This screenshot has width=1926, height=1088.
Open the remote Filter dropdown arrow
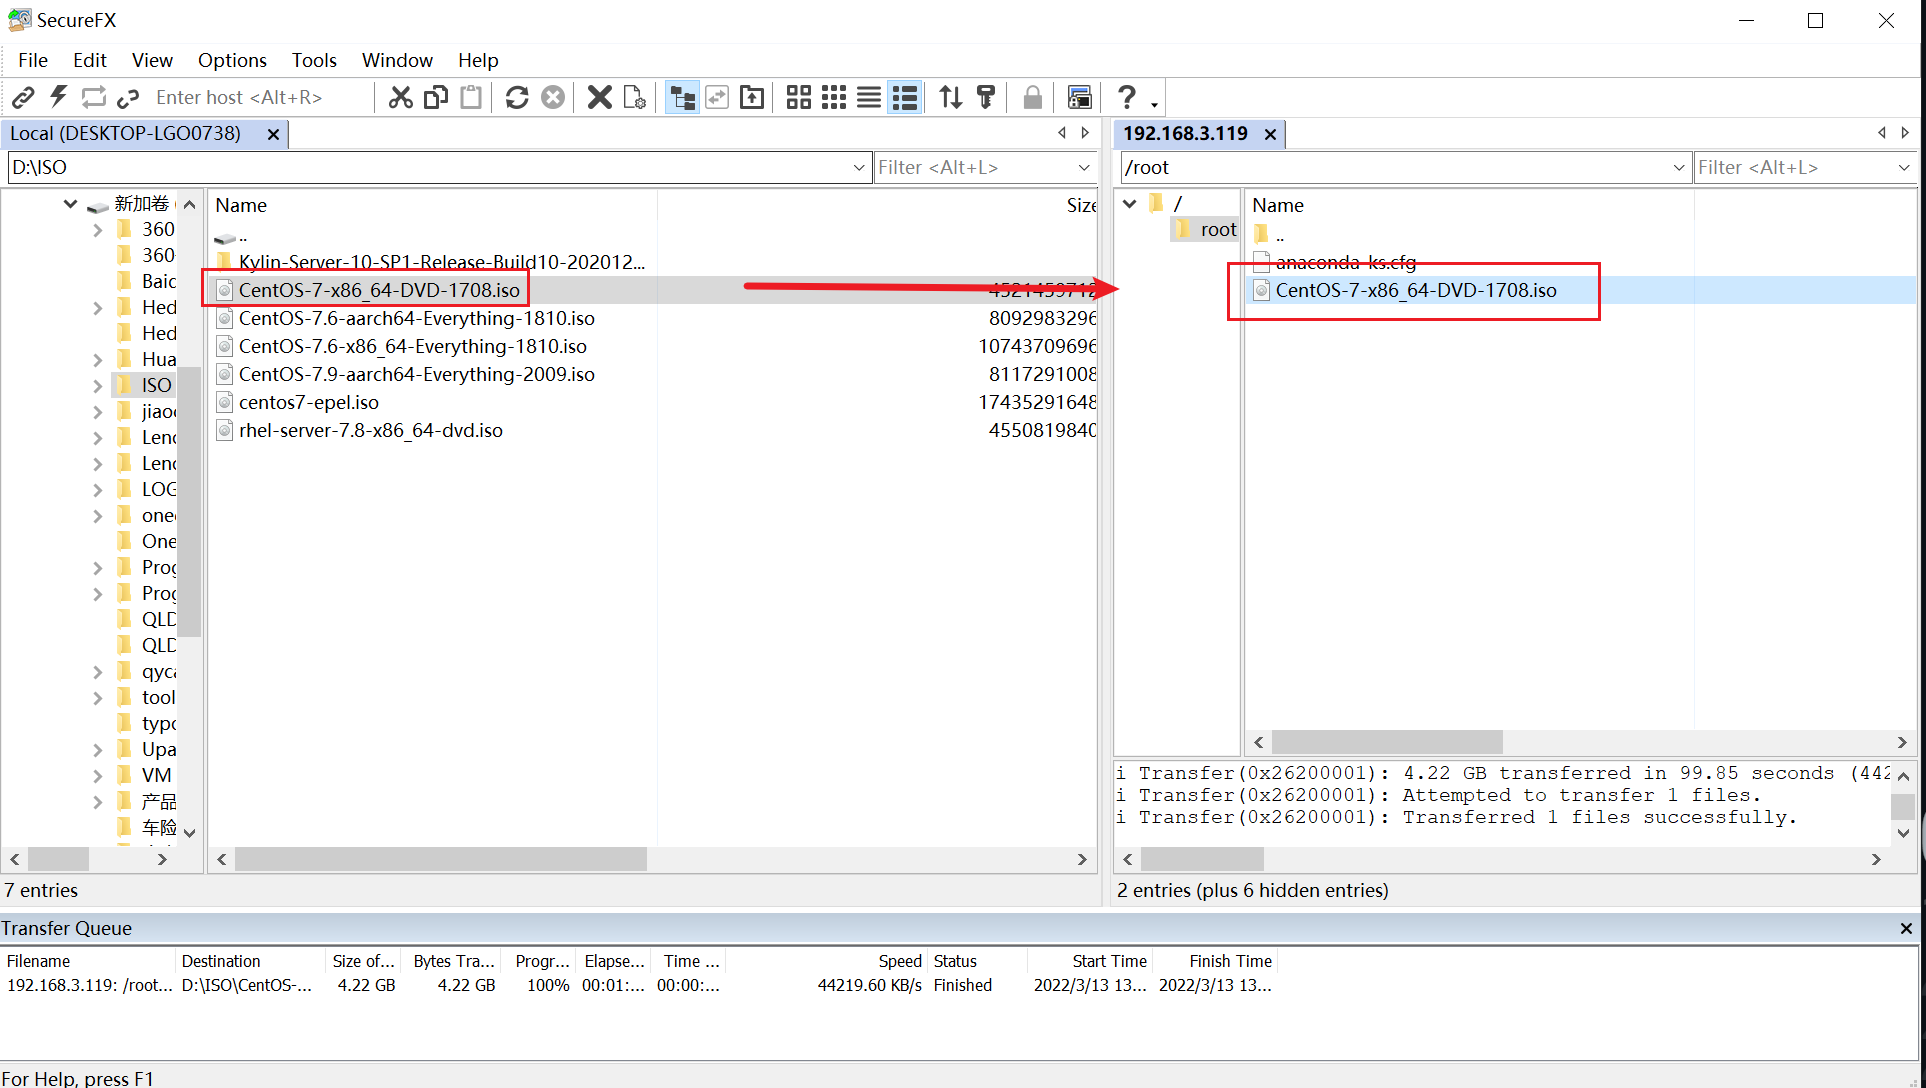pos(1904,167)
